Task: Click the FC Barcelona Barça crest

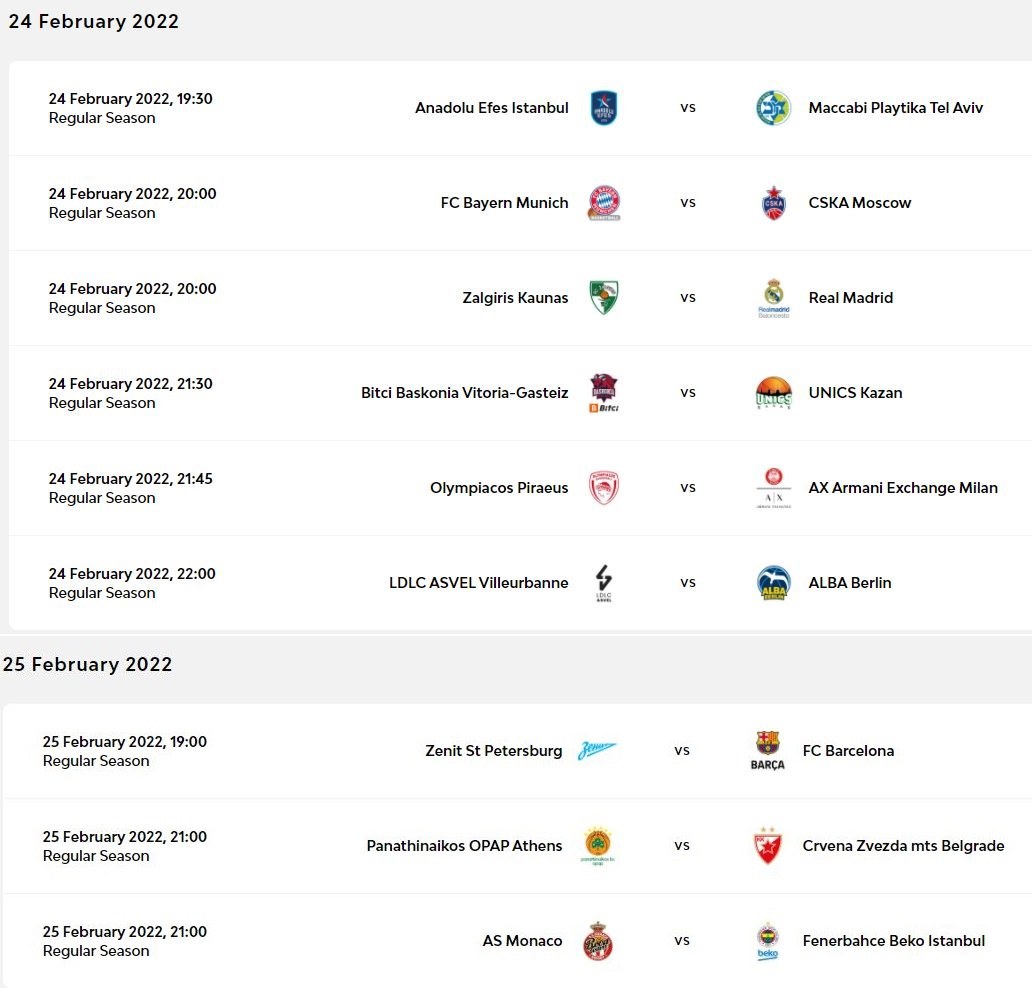Action: [x=767, y=750]
